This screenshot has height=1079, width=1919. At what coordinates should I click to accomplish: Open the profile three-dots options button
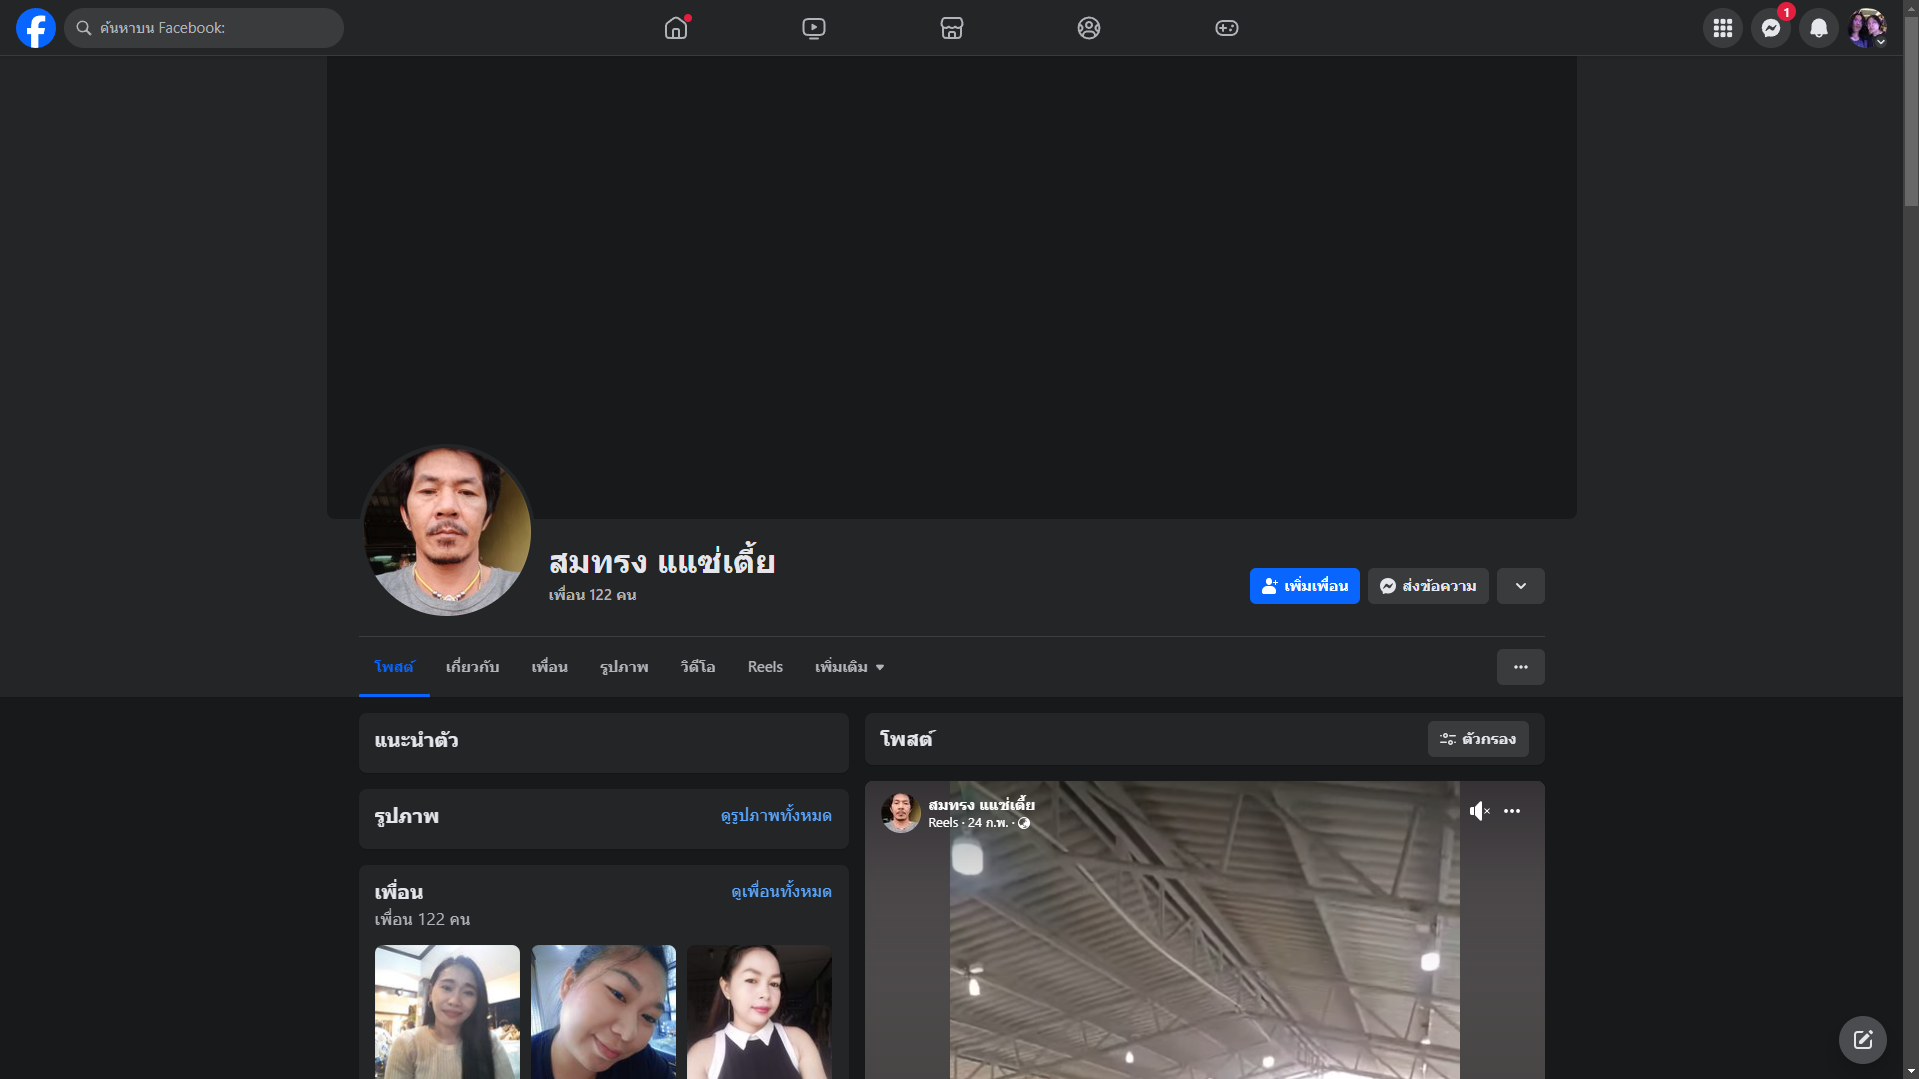coord(1521,667)
